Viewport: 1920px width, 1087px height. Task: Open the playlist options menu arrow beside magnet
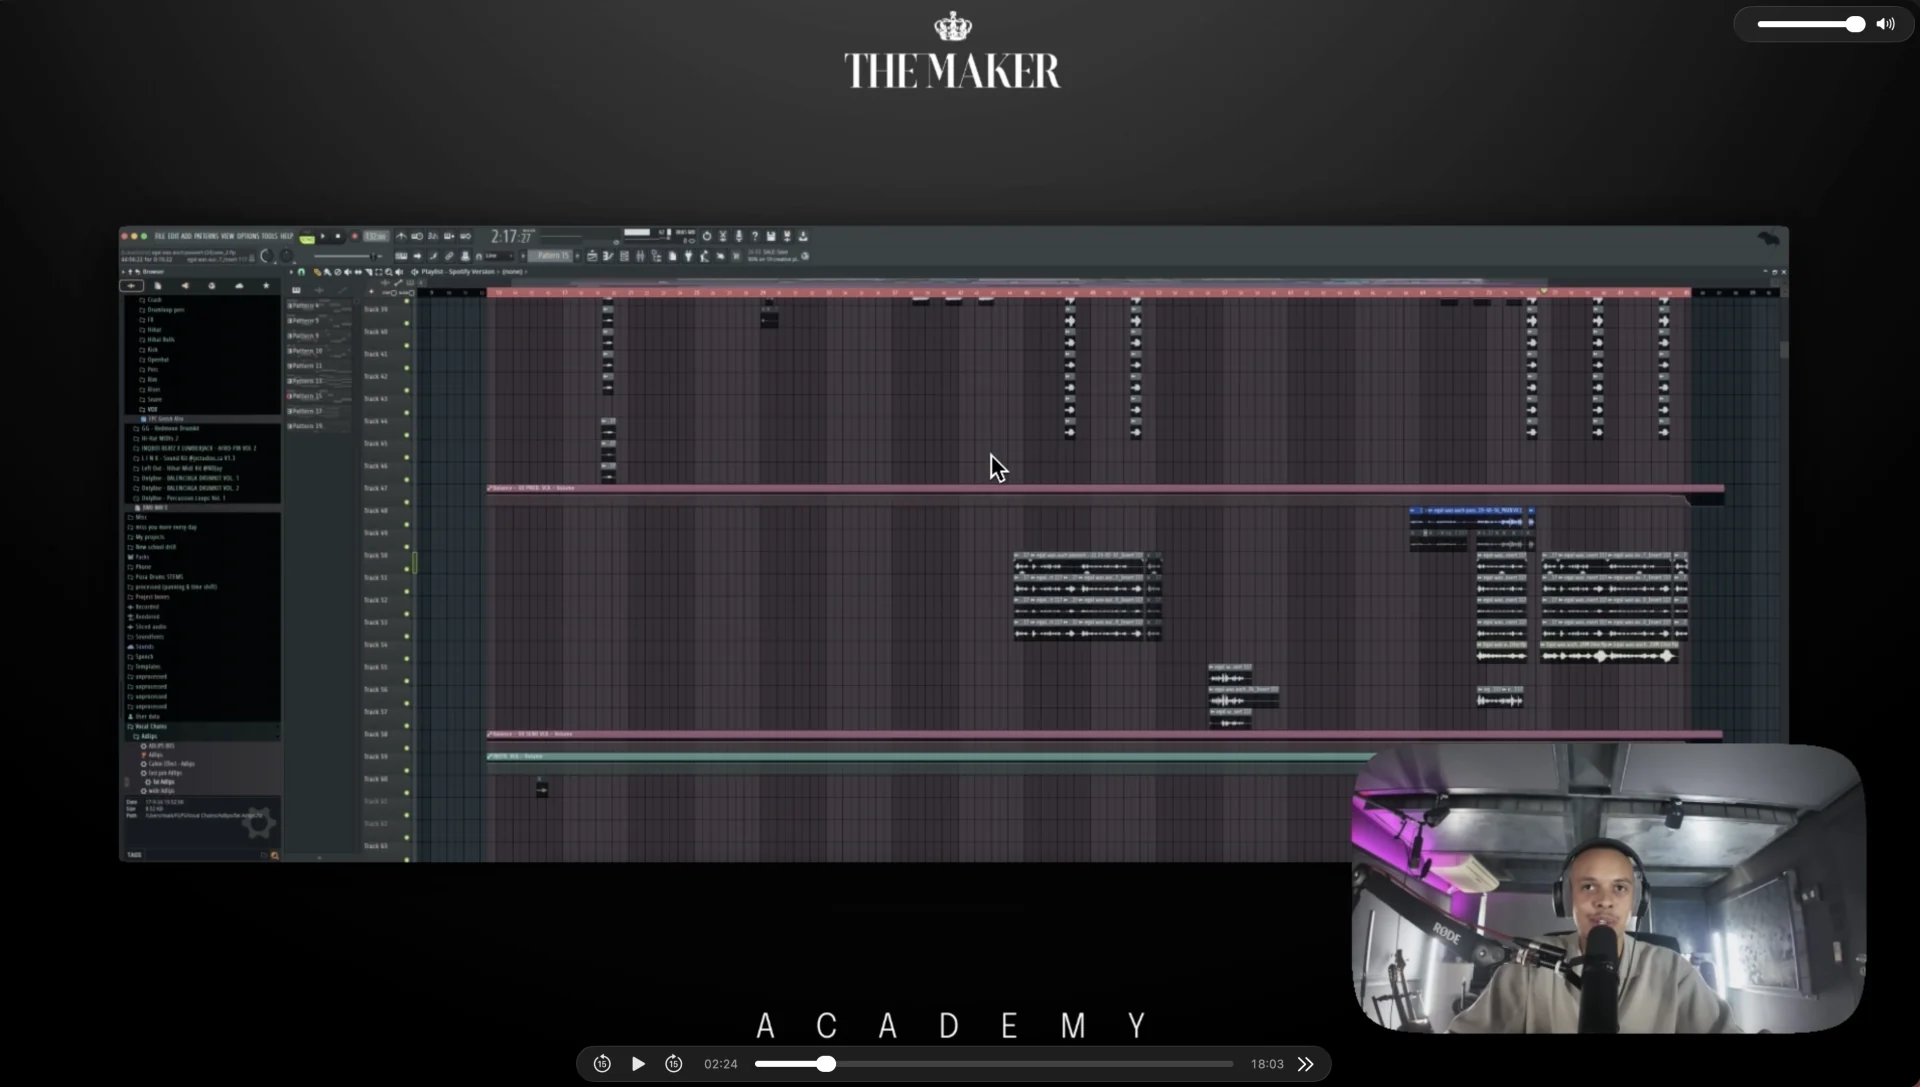click(291, 272)
